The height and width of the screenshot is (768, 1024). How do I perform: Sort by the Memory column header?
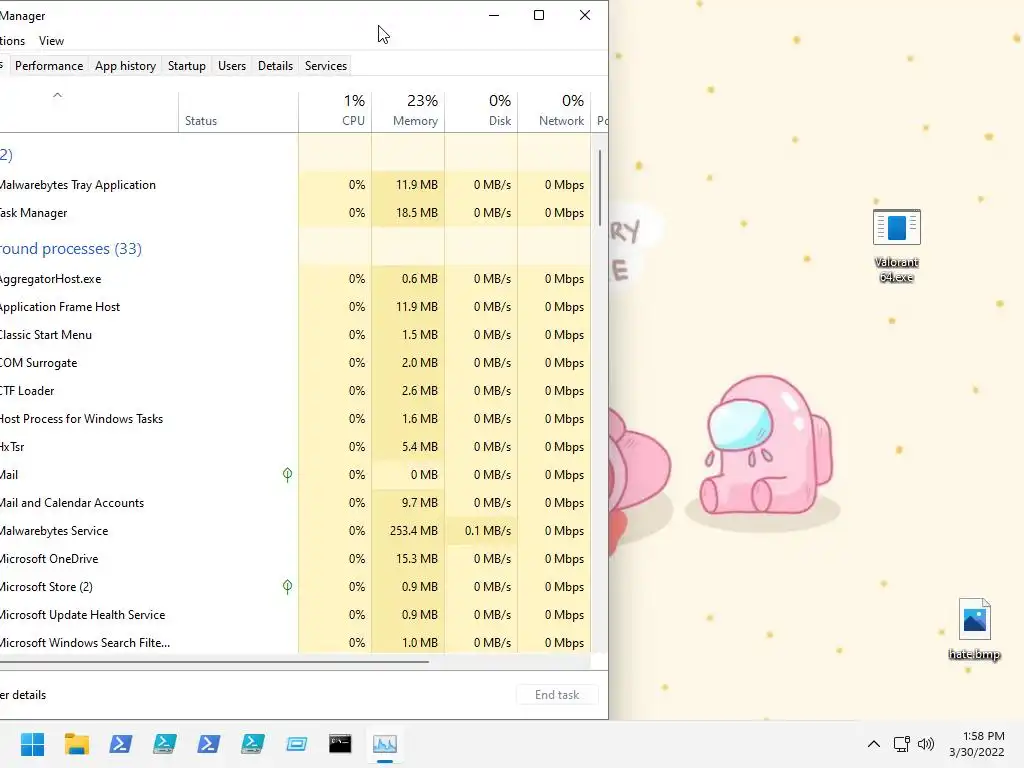[408, 112]
